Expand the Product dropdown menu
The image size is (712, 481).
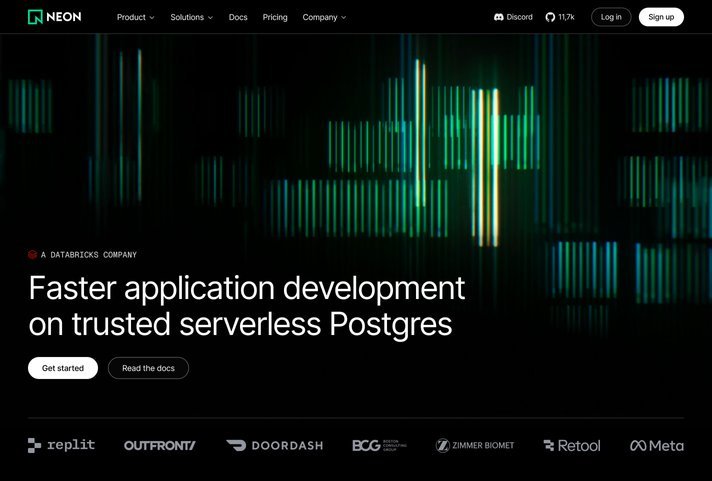point(135,17)
